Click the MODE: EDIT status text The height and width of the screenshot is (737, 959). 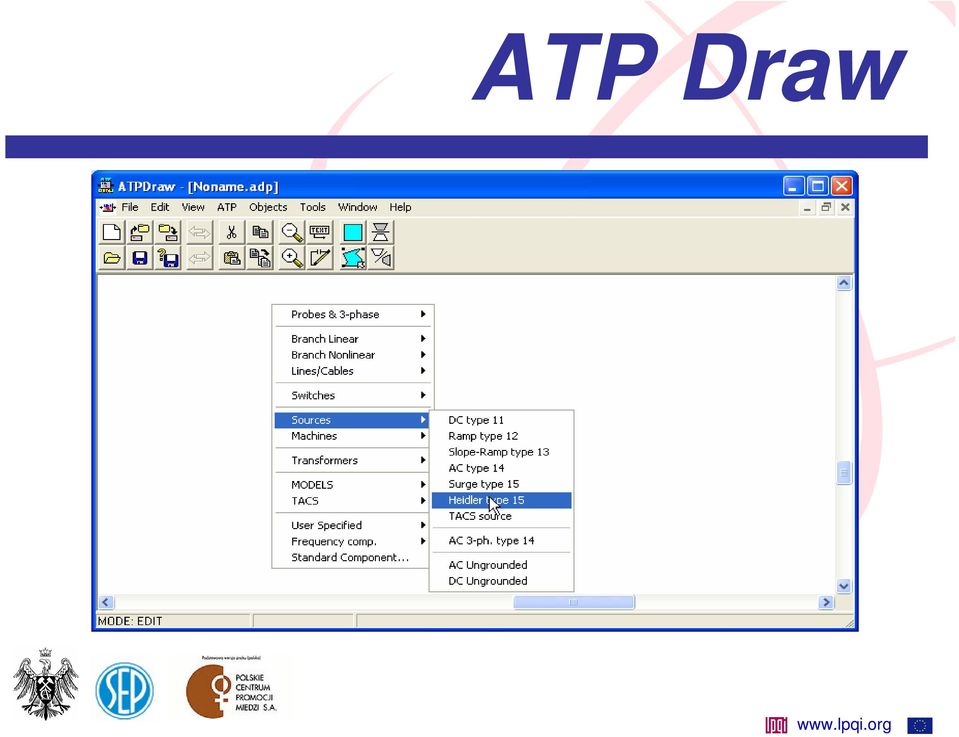pos(130,621)
